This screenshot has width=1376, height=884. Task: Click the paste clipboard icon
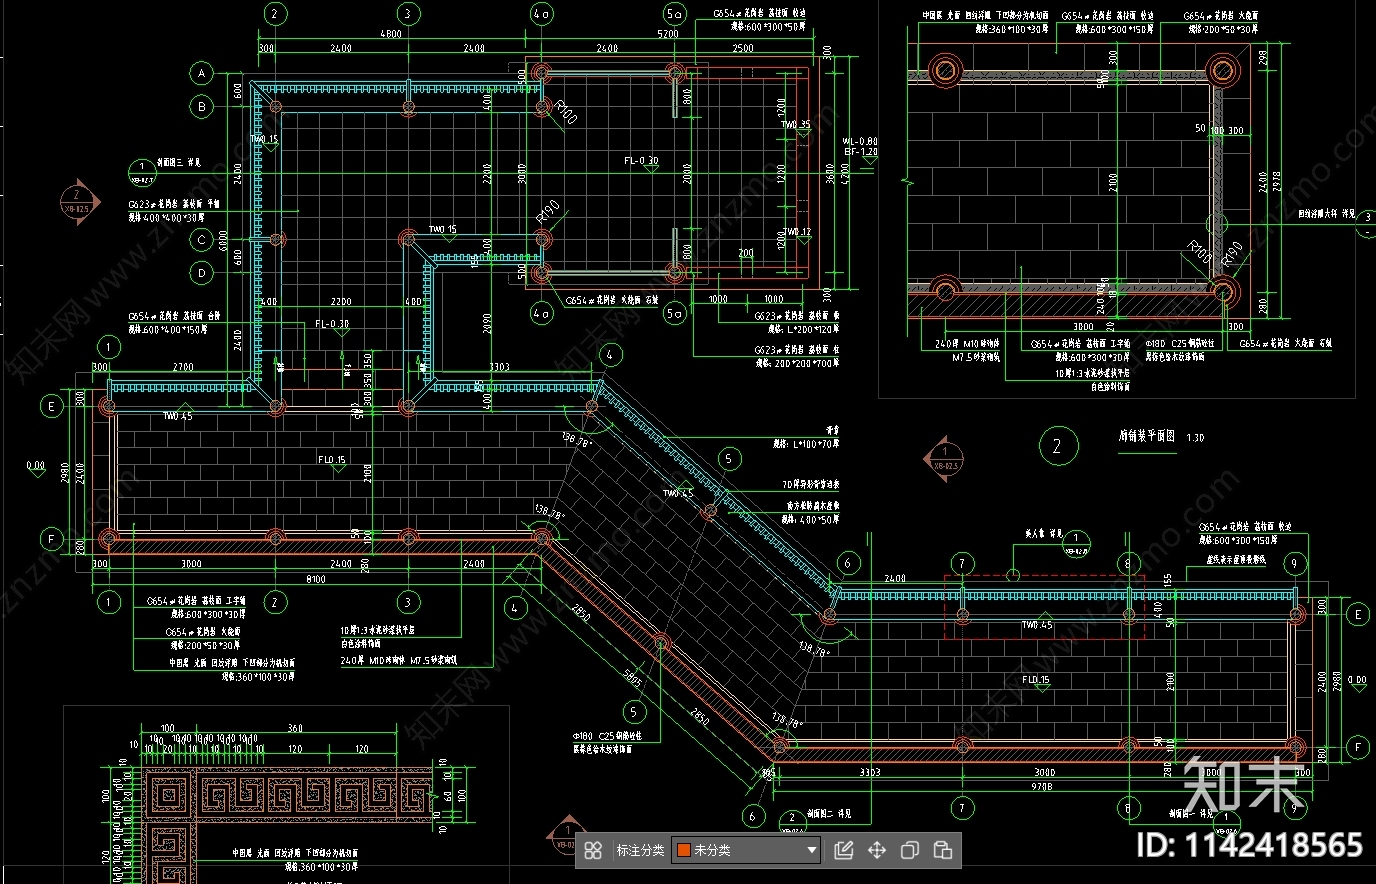coord(943,850)
